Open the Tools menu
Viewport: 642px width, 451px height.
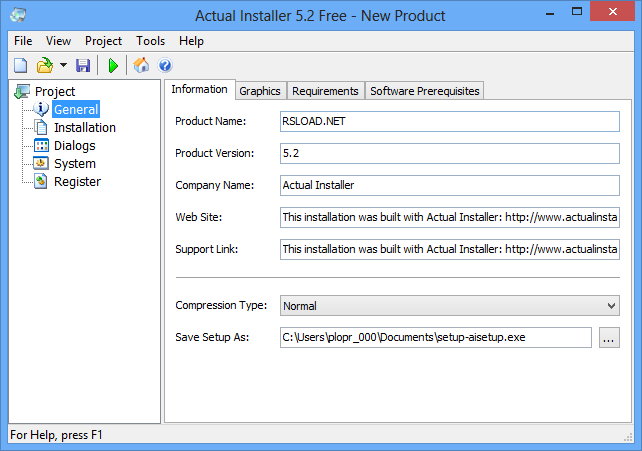coord(150,41)
